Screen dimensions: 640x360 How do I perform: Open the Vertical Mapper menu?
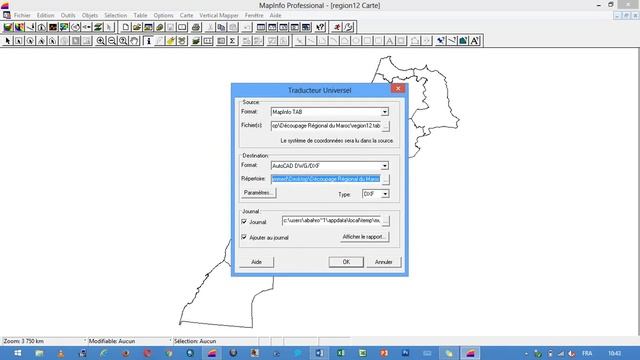219,15
